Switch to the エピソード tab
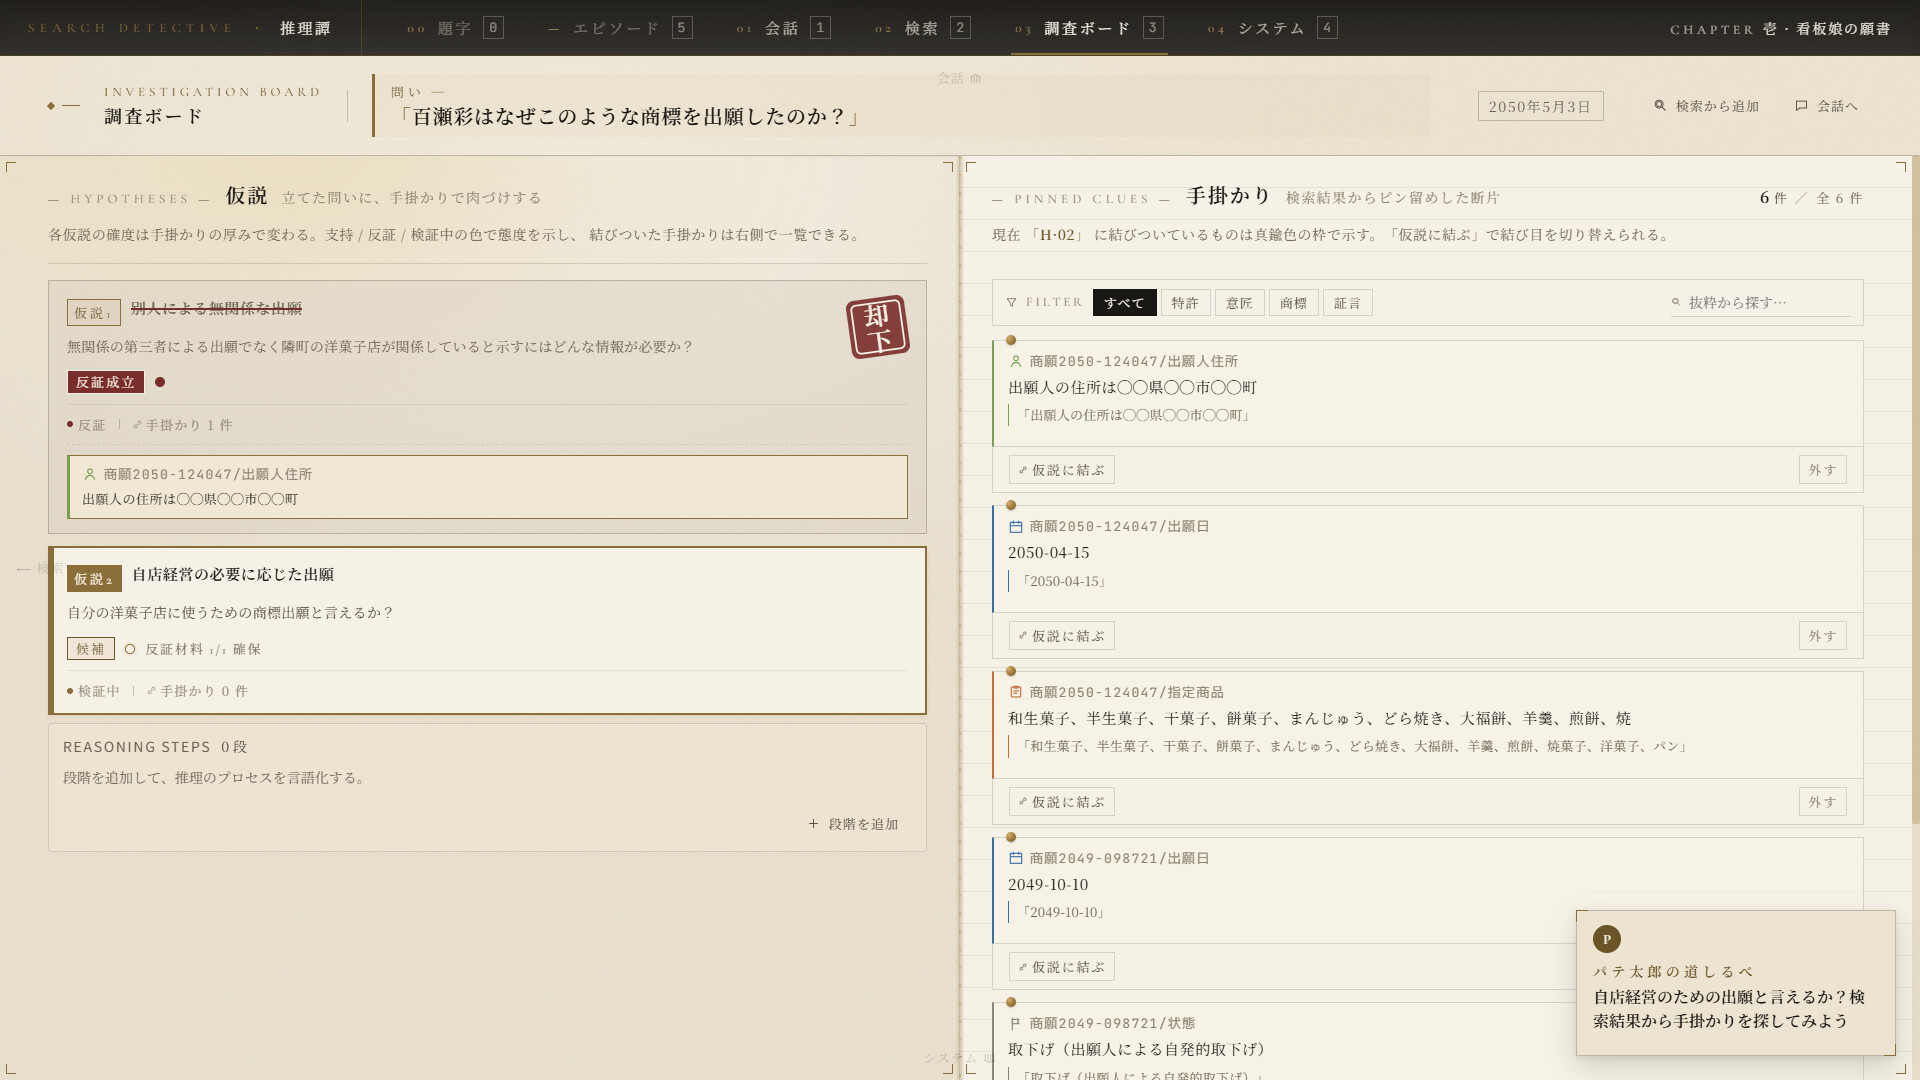The image size is (1920, 1080). point(620,28)
